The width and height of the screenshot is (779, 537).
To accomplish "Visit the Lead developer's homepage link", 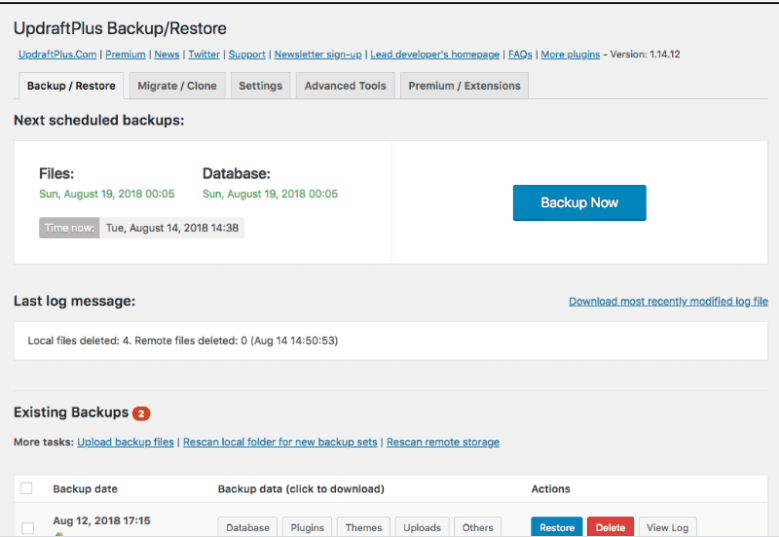I will coord(435,54).
